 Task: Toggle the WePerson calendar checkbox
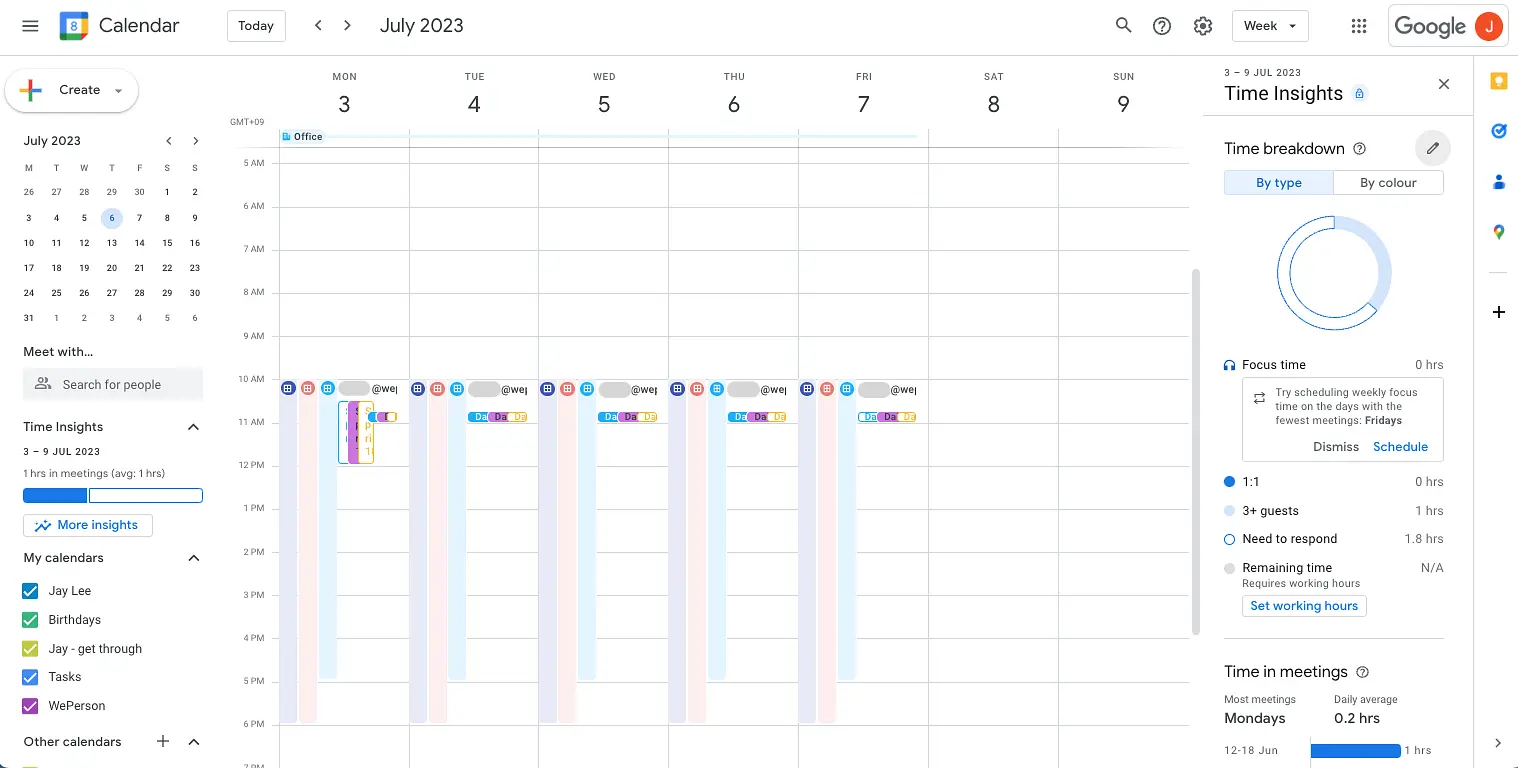pyautogui.click(x=30, y=706)
